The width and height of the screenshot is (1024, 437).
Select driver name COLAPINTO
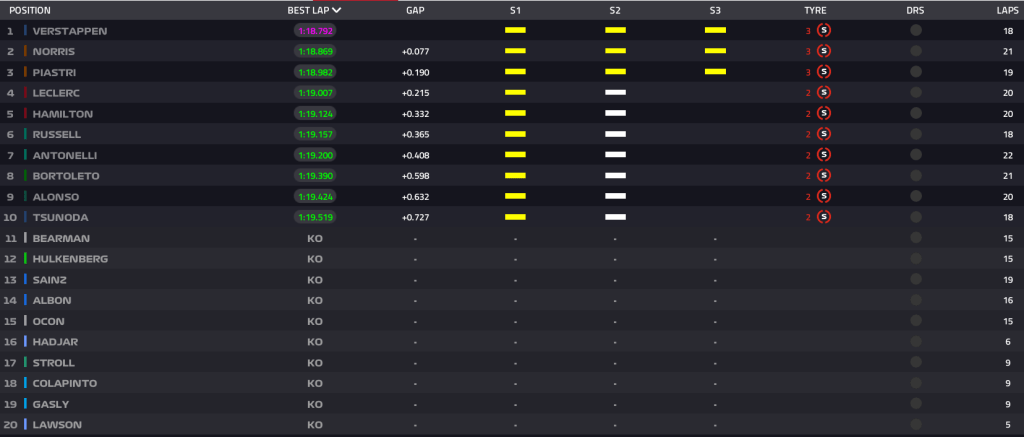(x=65, y=383)
